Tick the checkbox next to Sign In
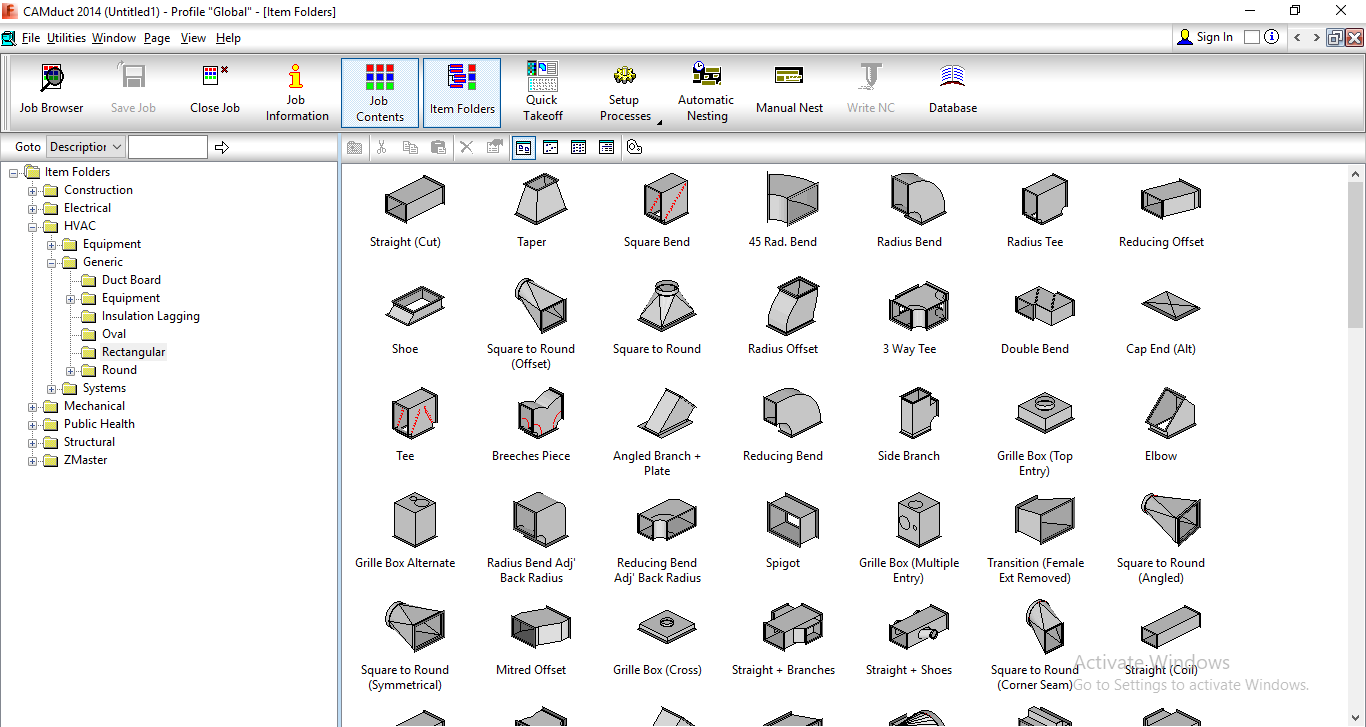This screenshot has height=727, width=1366. coord(1252,37)
